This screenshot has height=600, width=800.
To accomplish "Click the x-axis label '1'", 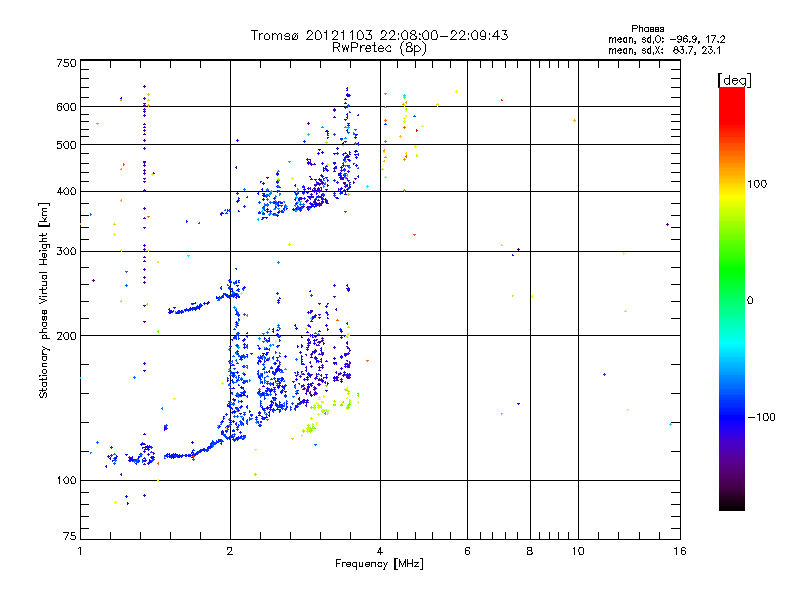I will (80, 551).
